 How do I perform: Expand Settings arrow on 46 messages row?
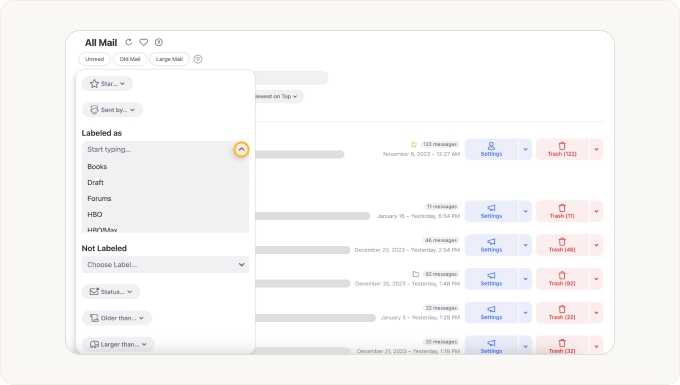[x=525, y=245]
